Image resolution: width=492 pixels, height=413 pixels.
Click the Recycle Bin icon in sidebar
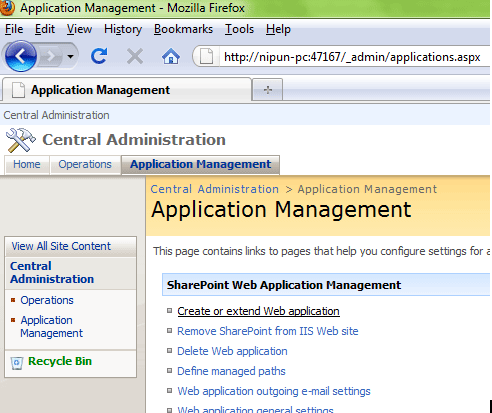coord(17,363)
